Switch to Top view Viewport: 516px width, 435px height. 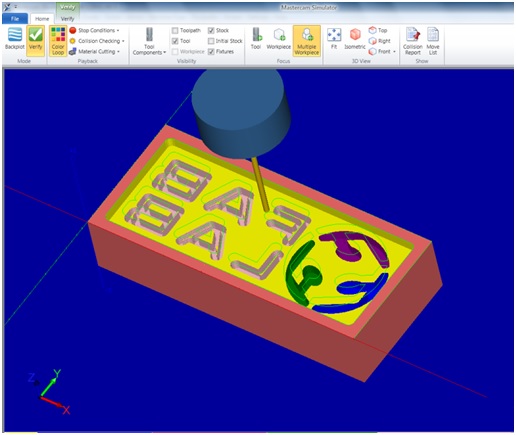pos(378,30)
